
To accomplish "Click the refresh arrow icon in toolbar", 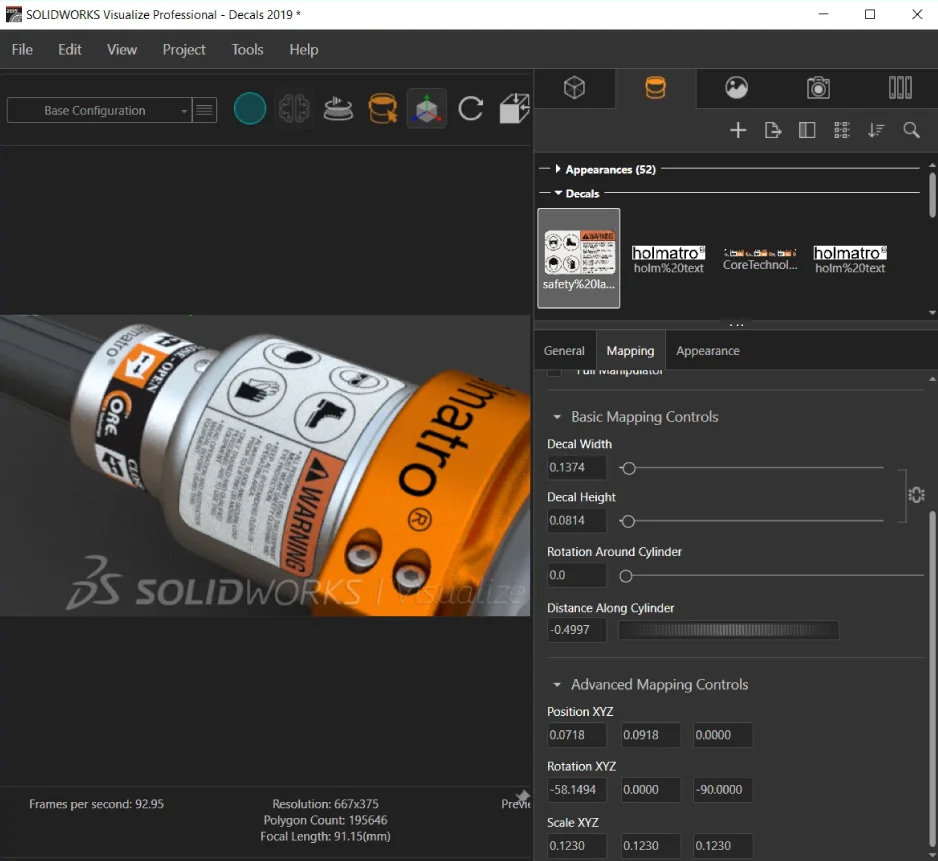I will click(471, 109).
